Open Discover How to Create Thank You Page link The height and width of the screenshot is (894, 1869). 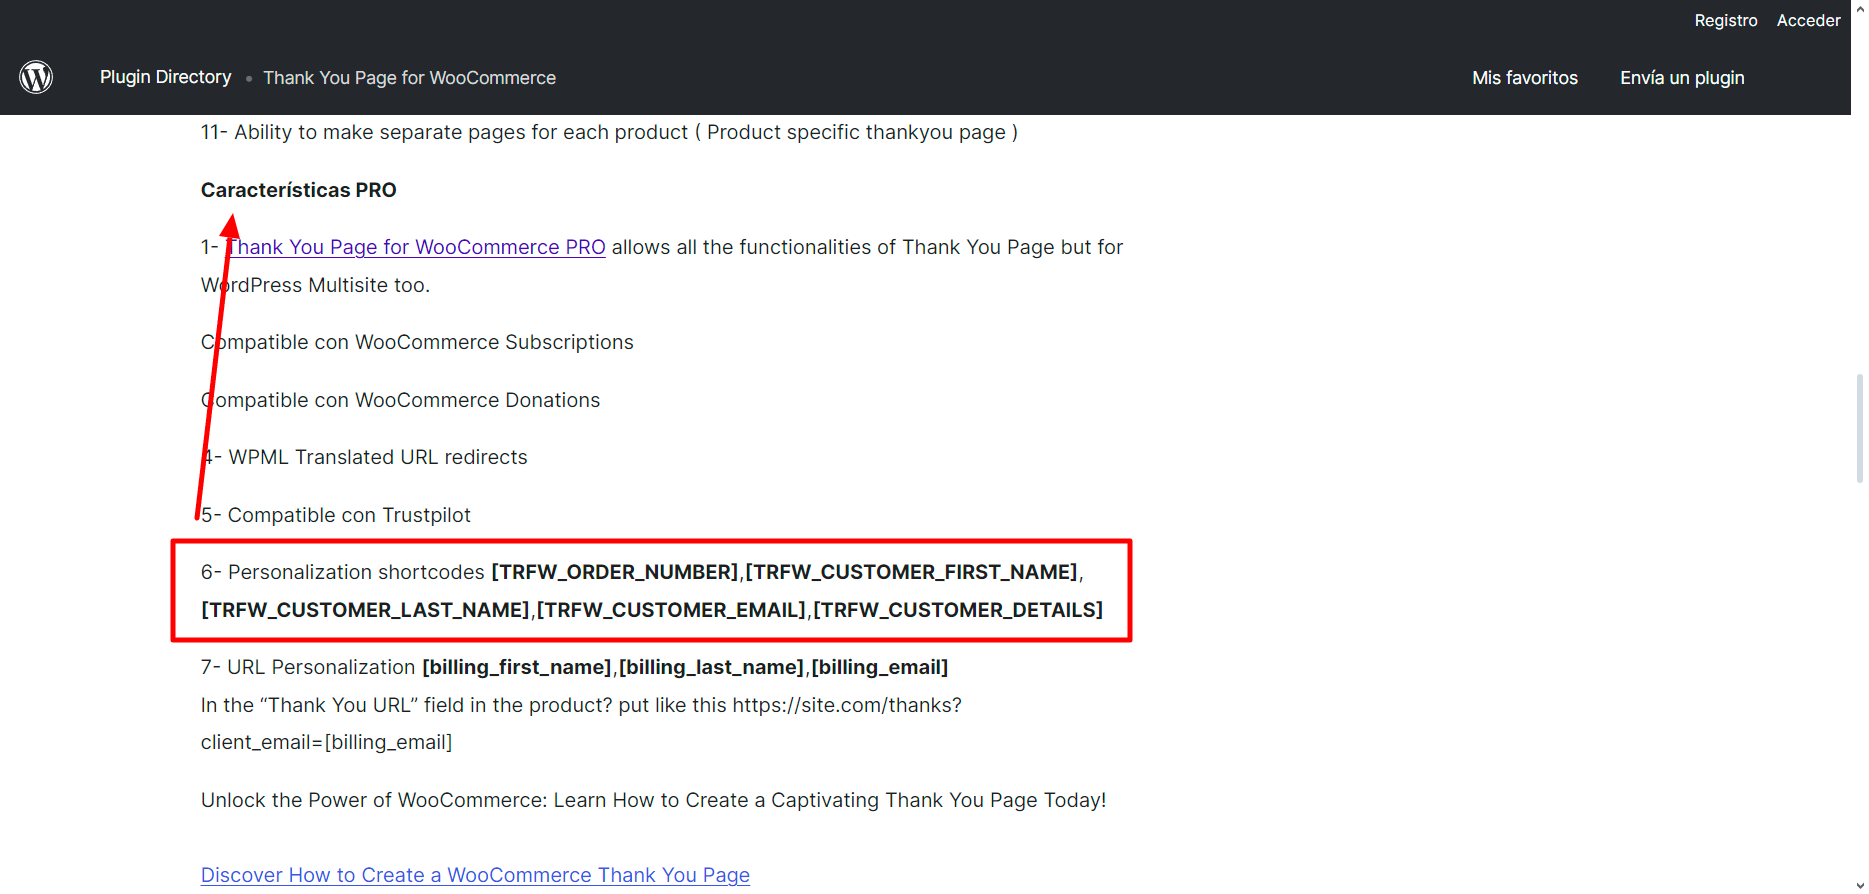475,875
